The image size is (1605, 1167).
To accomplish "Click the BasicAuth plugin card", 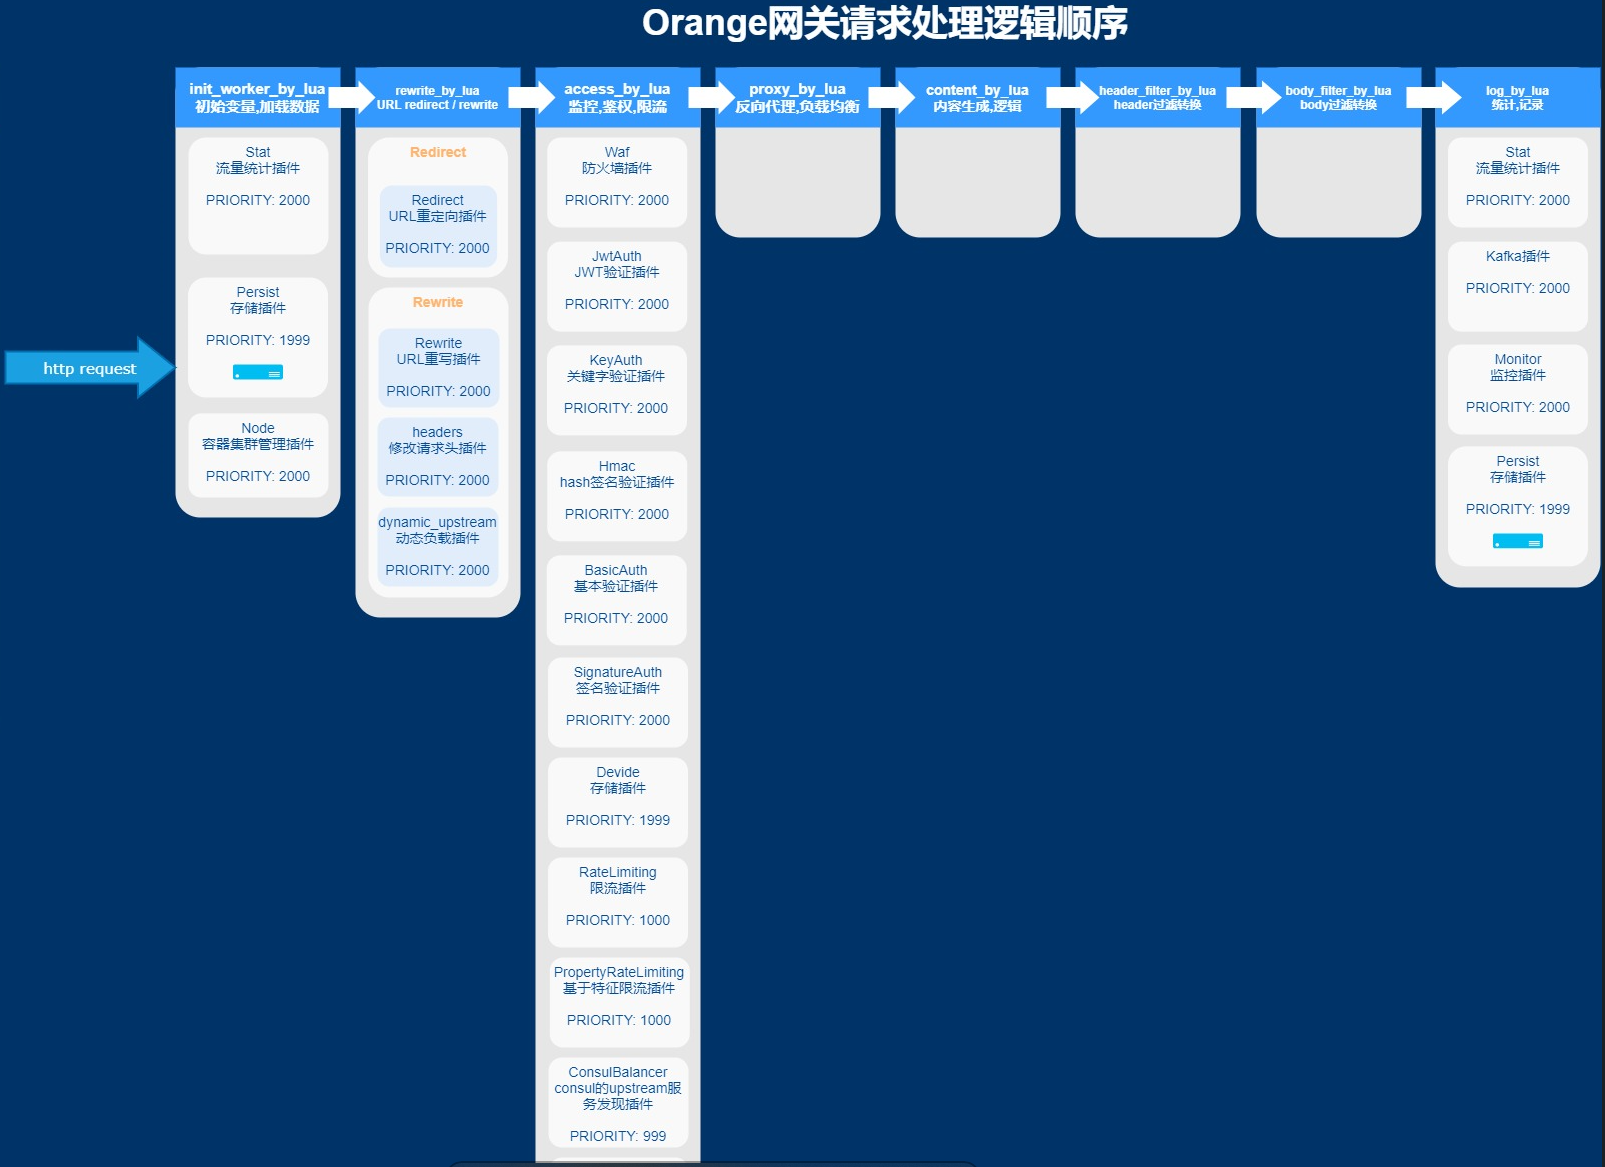I will (x=617, y=601).
